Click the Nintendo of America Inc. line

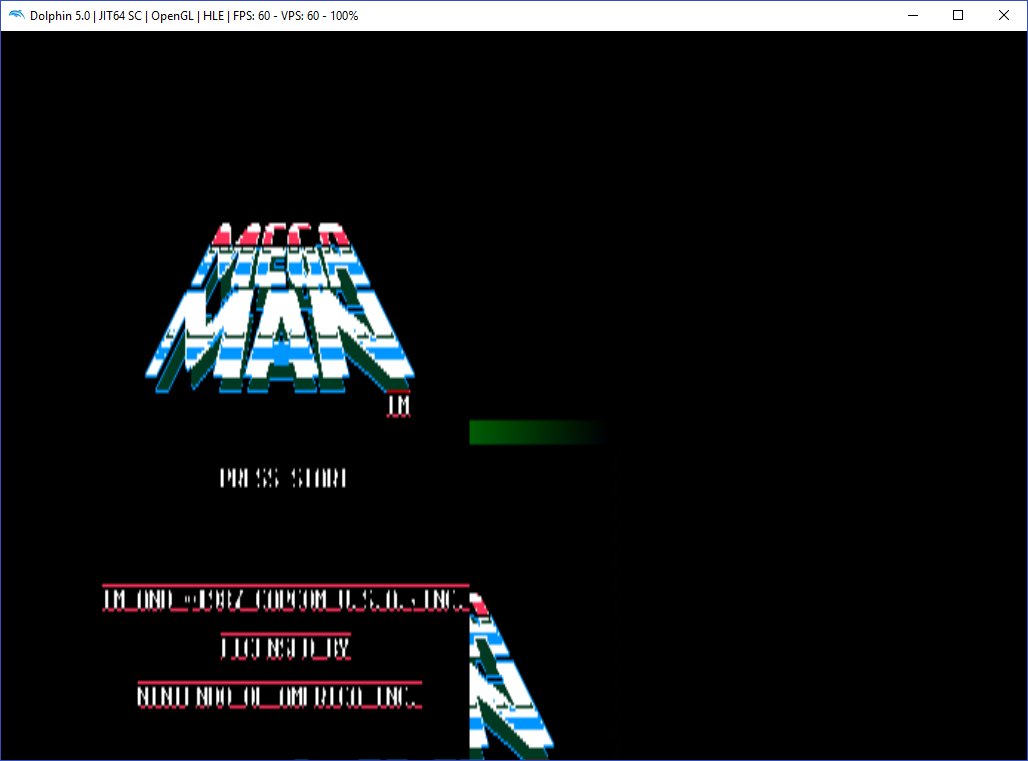click(x=279, y=695)
